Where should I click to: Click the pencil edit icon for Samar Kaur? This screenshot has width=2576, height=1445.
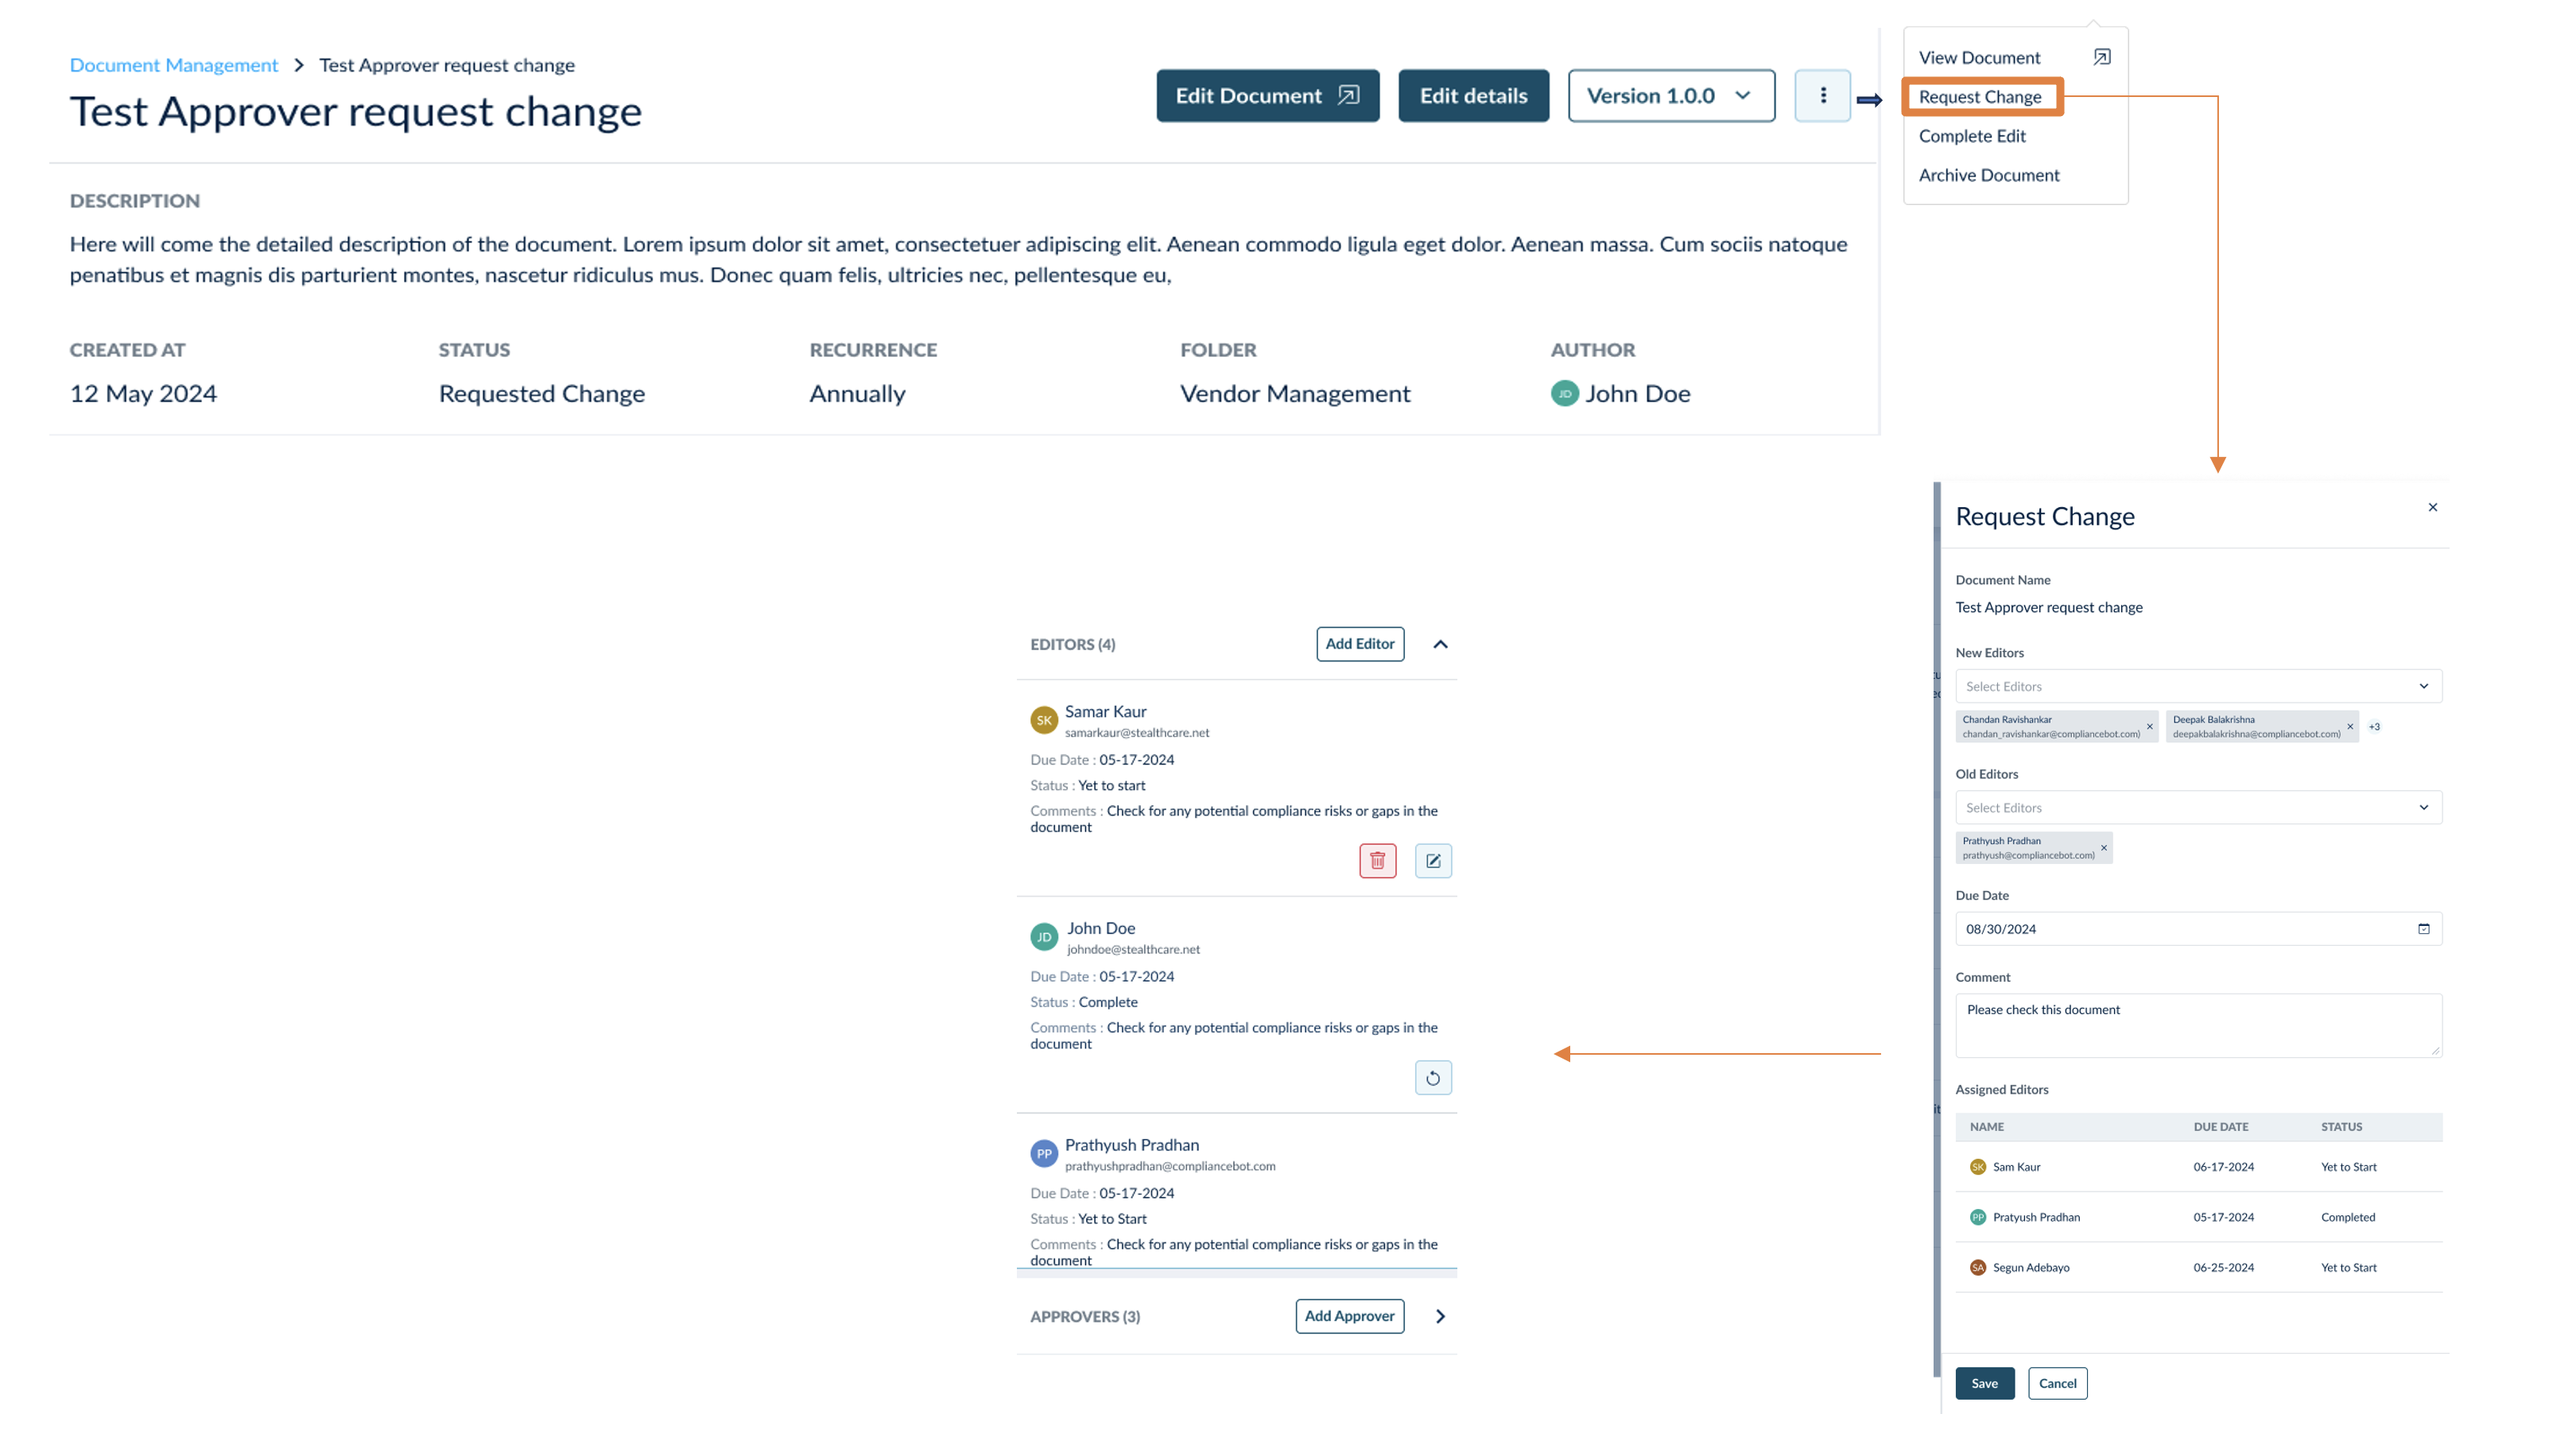pyautogui.click(x=1433, y=860)
